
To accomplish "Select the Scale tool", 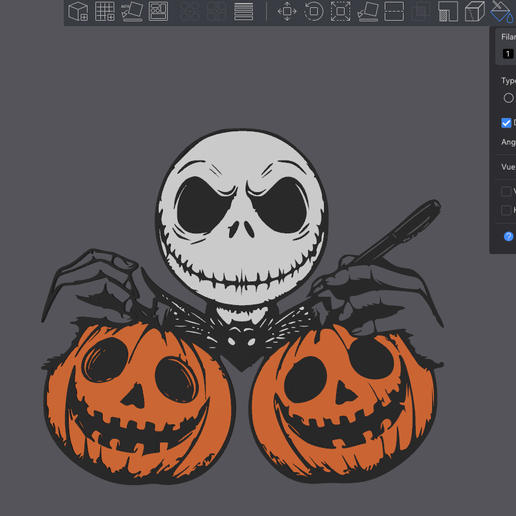I will click(340, 11).
